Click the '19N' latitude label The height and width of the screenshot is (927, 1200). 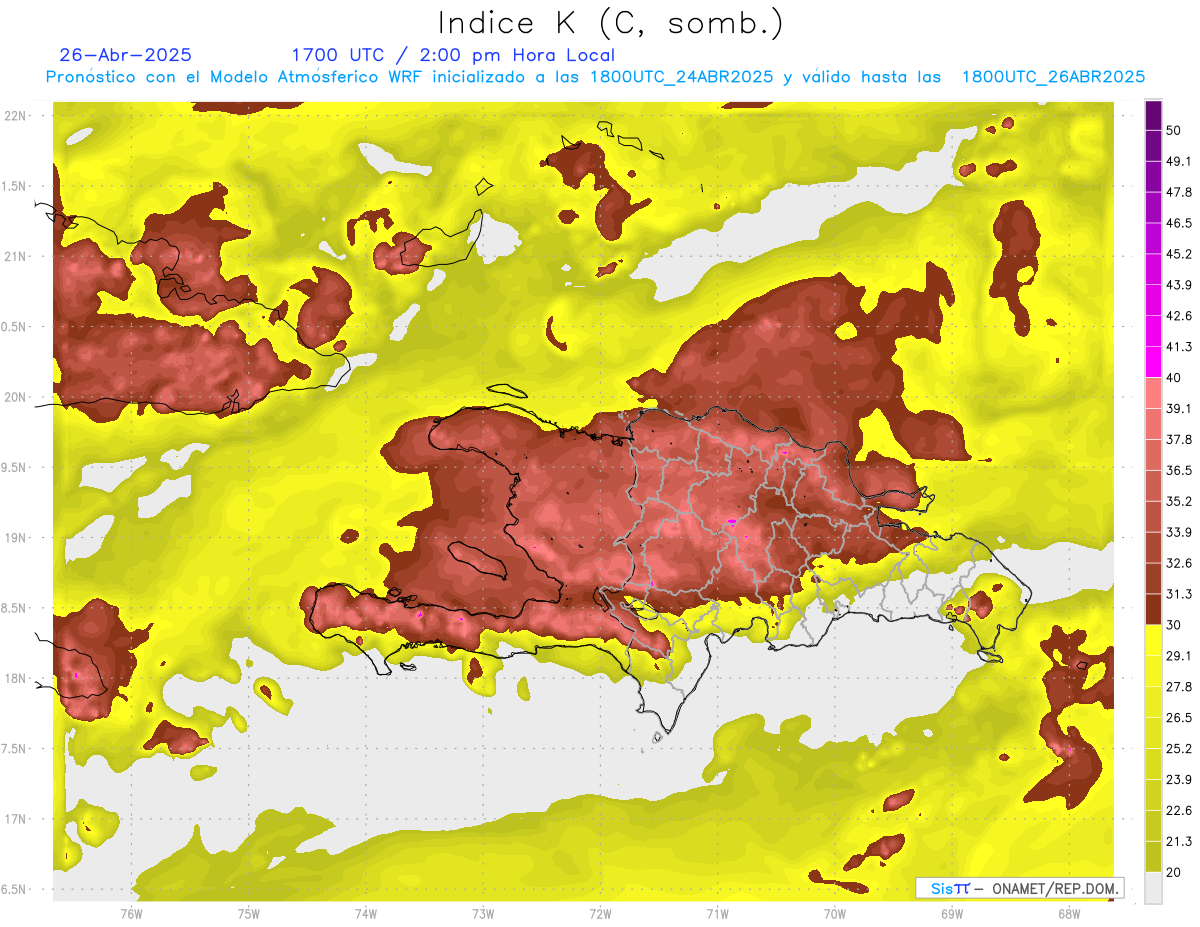click(x=16, y=537)
